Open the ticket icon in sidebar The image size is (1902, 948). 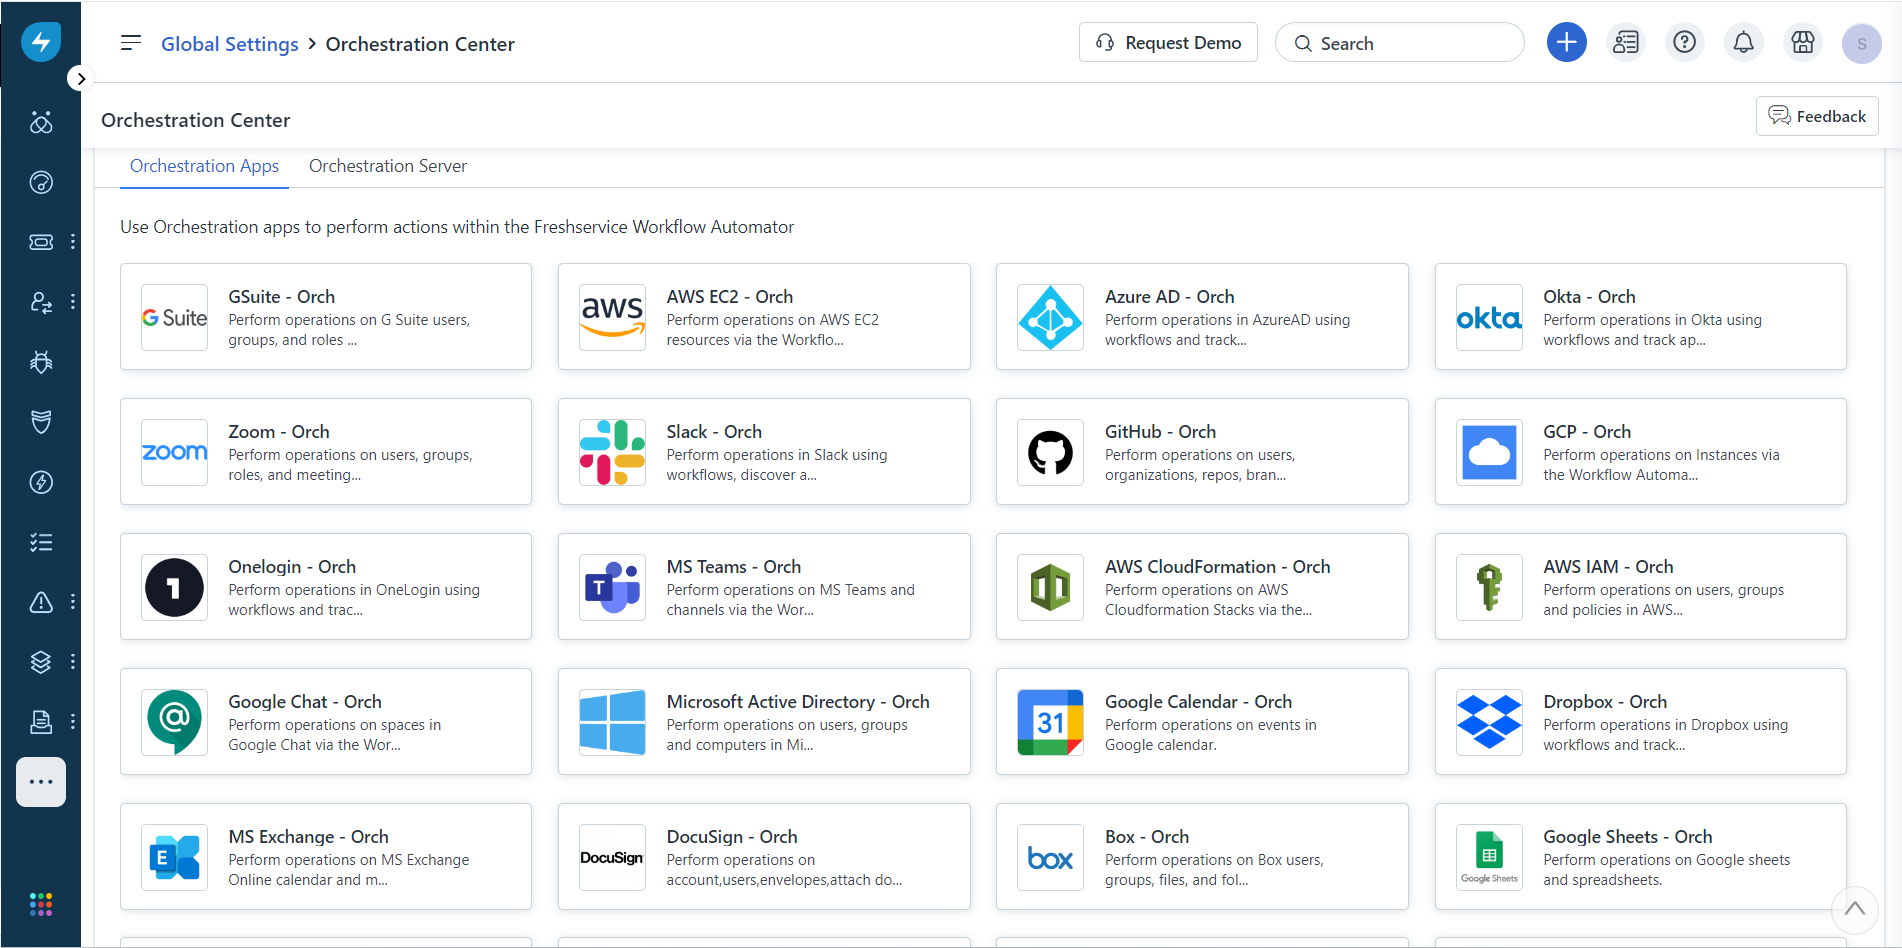[x=41, y=242]
